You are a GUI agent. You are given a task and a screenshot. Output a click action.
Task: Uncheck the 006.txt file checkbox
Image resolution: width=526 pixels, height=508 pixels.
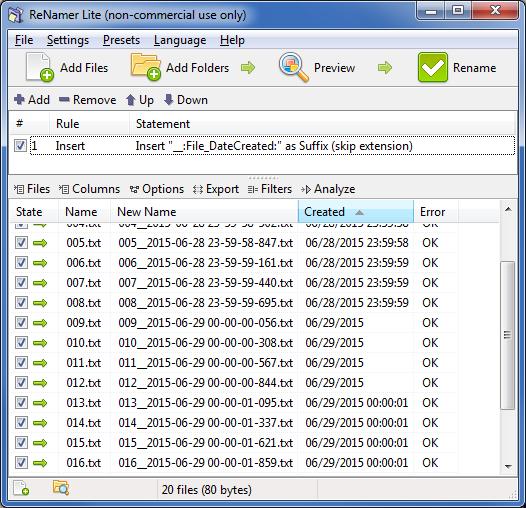click(21, 263)
